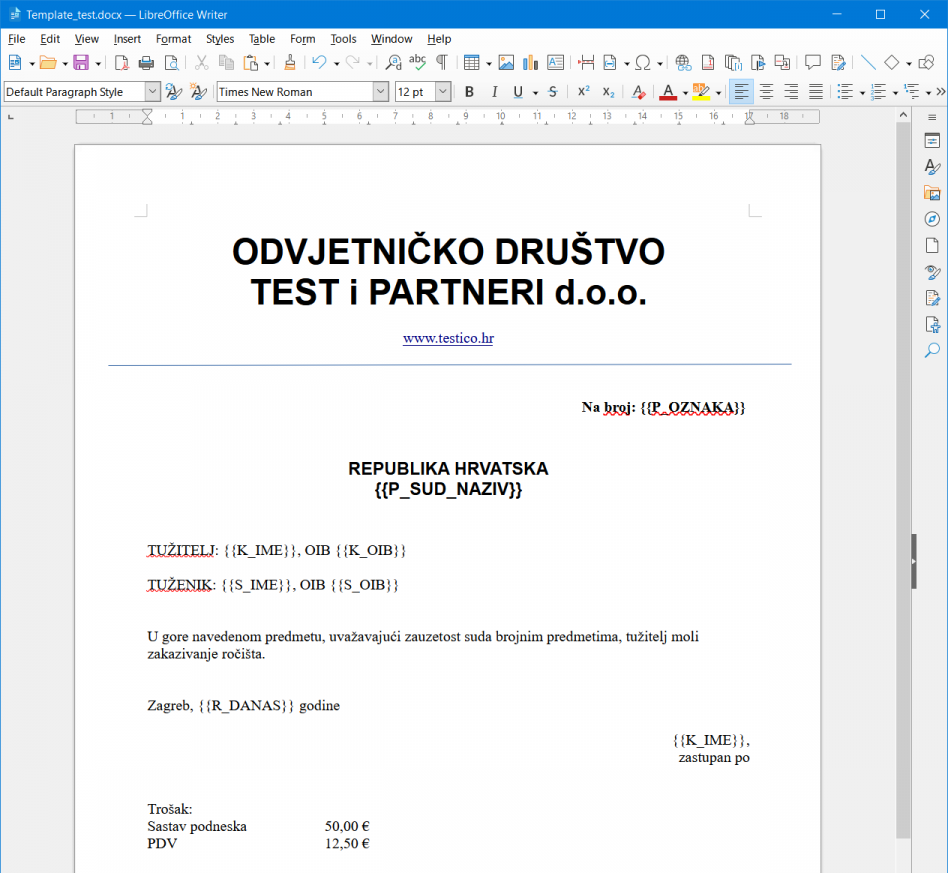Screen dimensions: 948x873
Task: Click the {{P_SUD_NAZIV}} placeholder text
Action: 448,490
